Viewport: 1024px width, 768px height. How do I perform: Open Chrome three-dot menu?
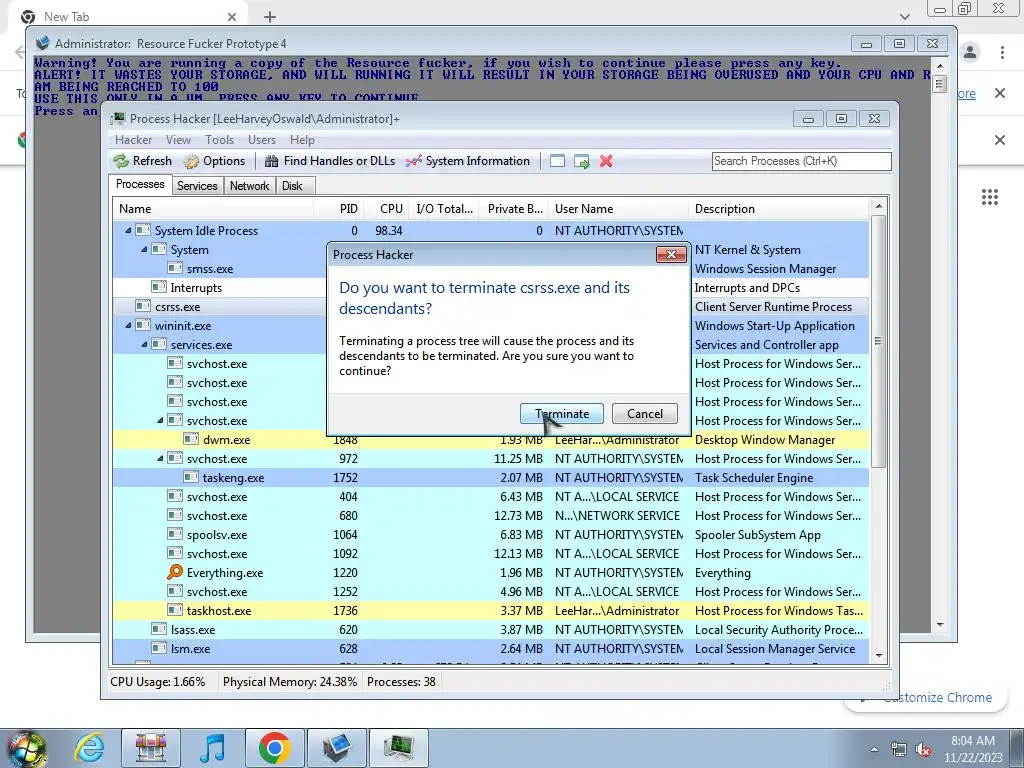tap(1002, 52)
